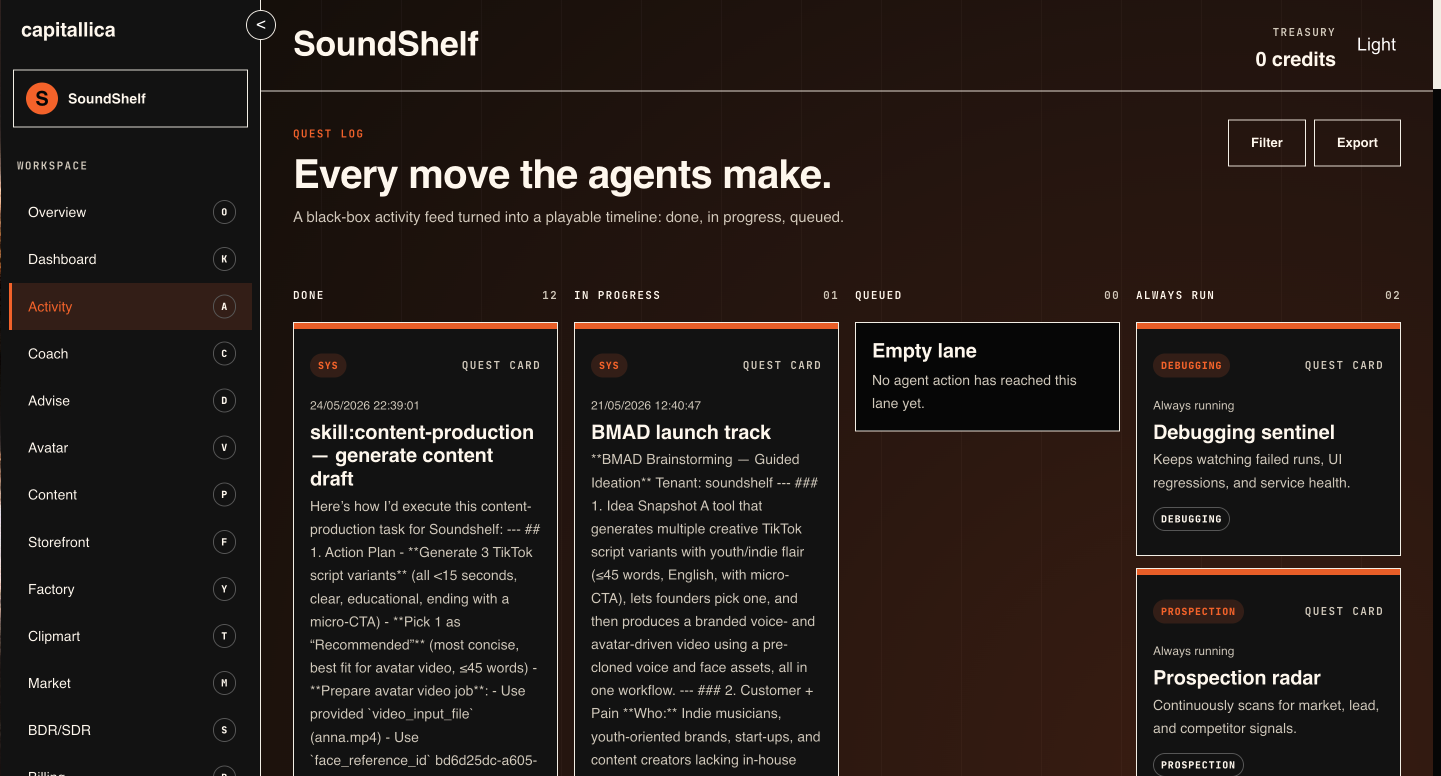Click the orange PROSPECTION badge on the radar card
The width and height of the screenshot is (1441, 776).
click(1198, 611)
